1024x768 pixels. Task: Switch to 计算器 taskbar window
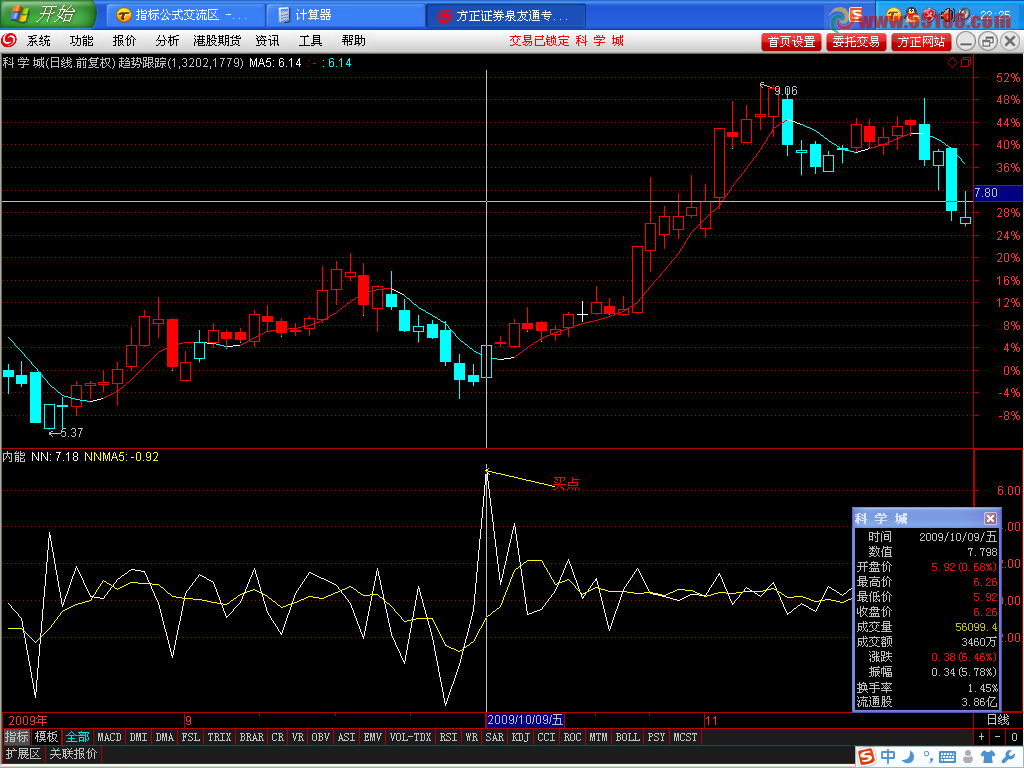(x=345, y=15)
